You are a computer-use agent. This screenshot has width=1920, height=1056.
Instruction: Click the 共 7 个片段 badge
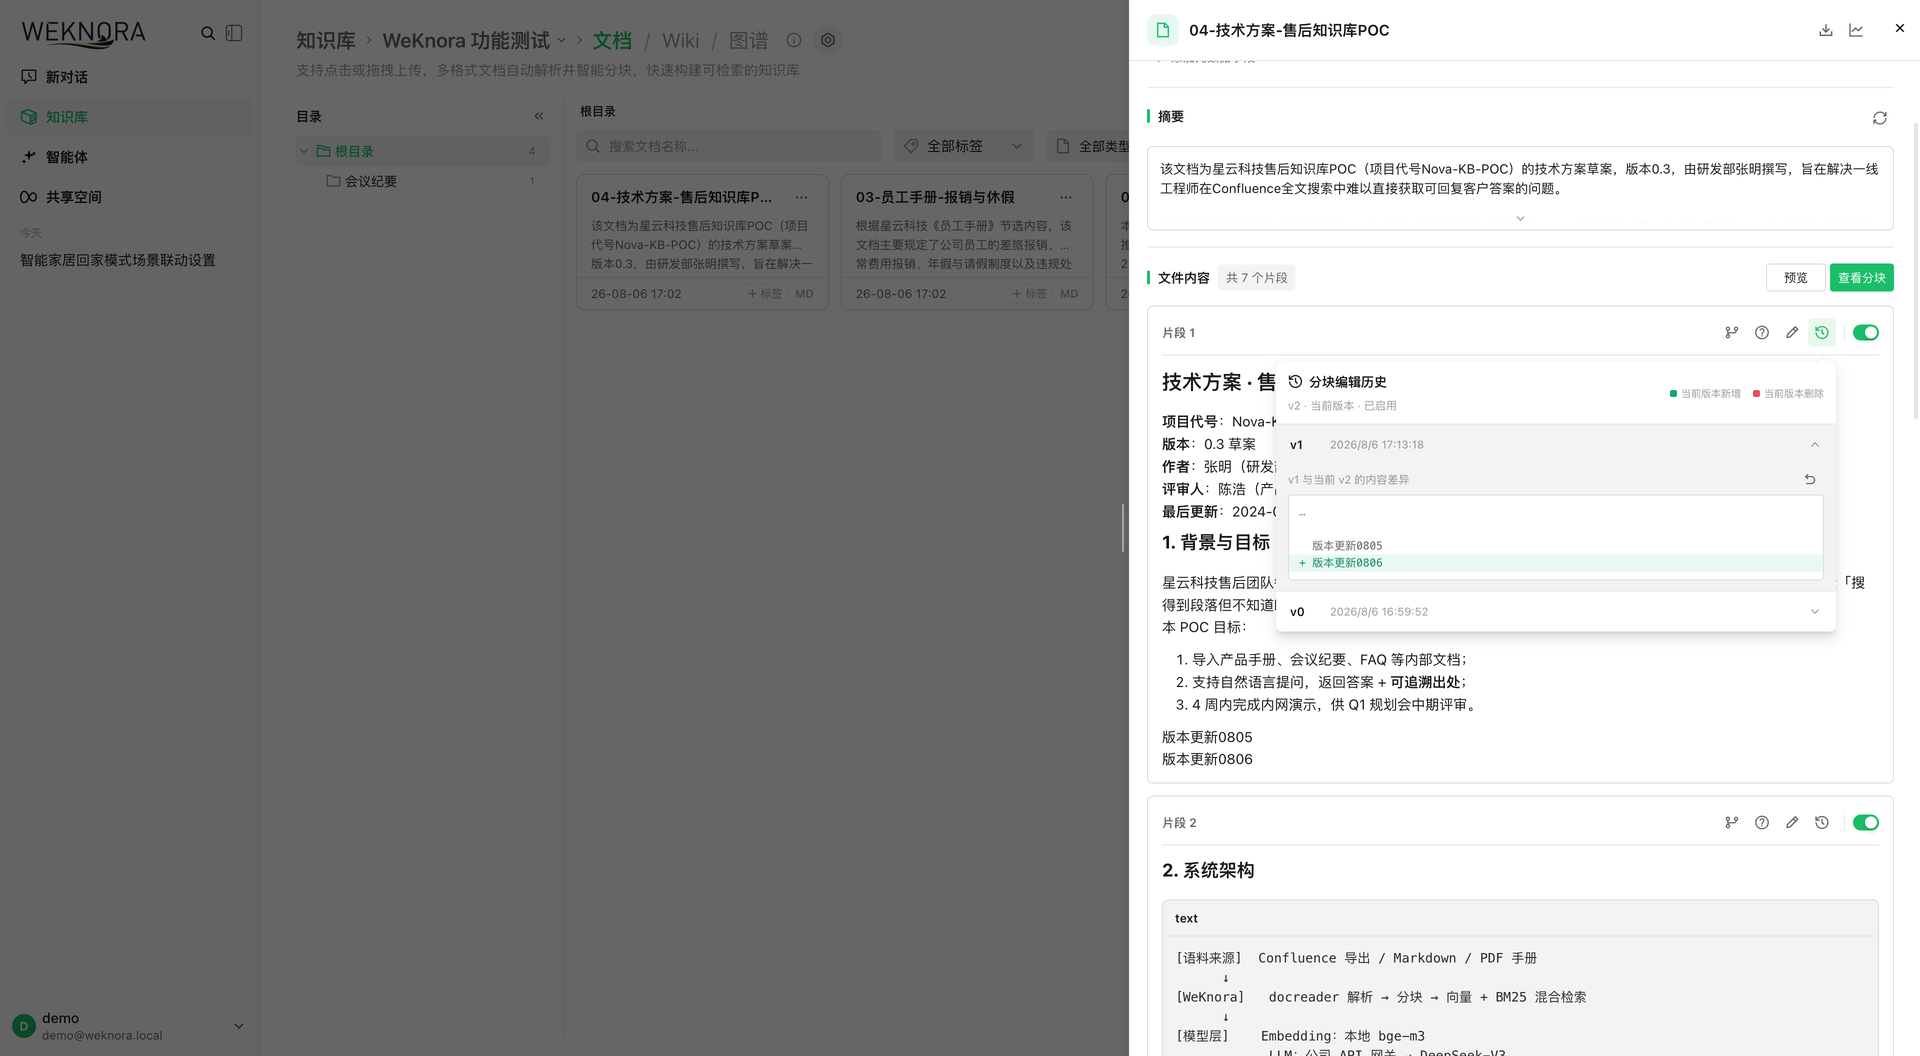pyautogui.click(x=1257, y=278)
